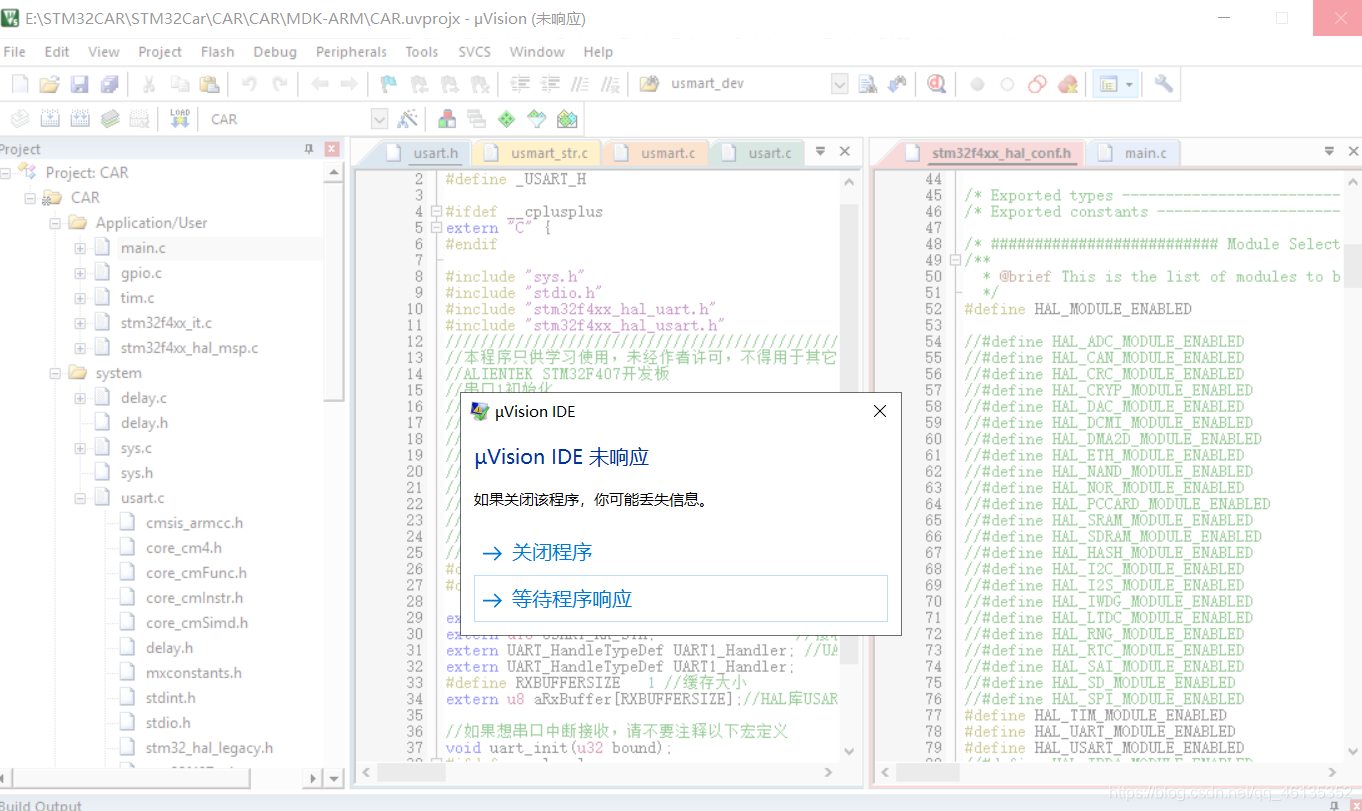Open the left editor tab list arrow
This screenshot has width=1362, height=811.
click(x=820, y=152)
